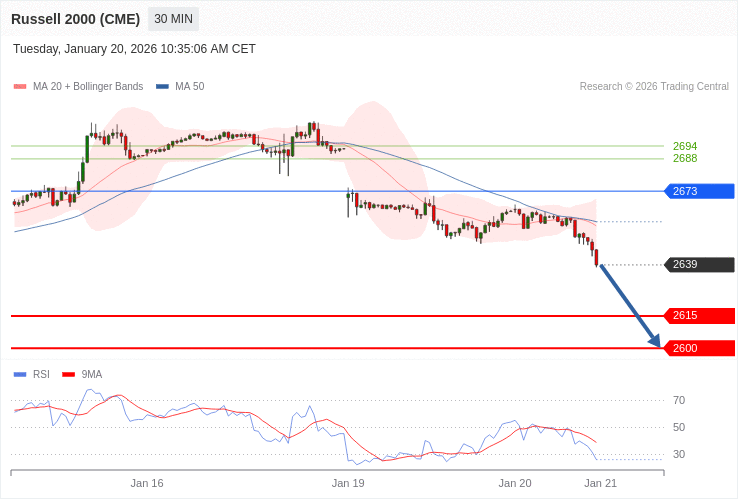Image resolution: width=738 pixels, height=500 pixels.
Task: Click the MA 20 + Bollinger Bands legend swatch
Action: (20, 87)
